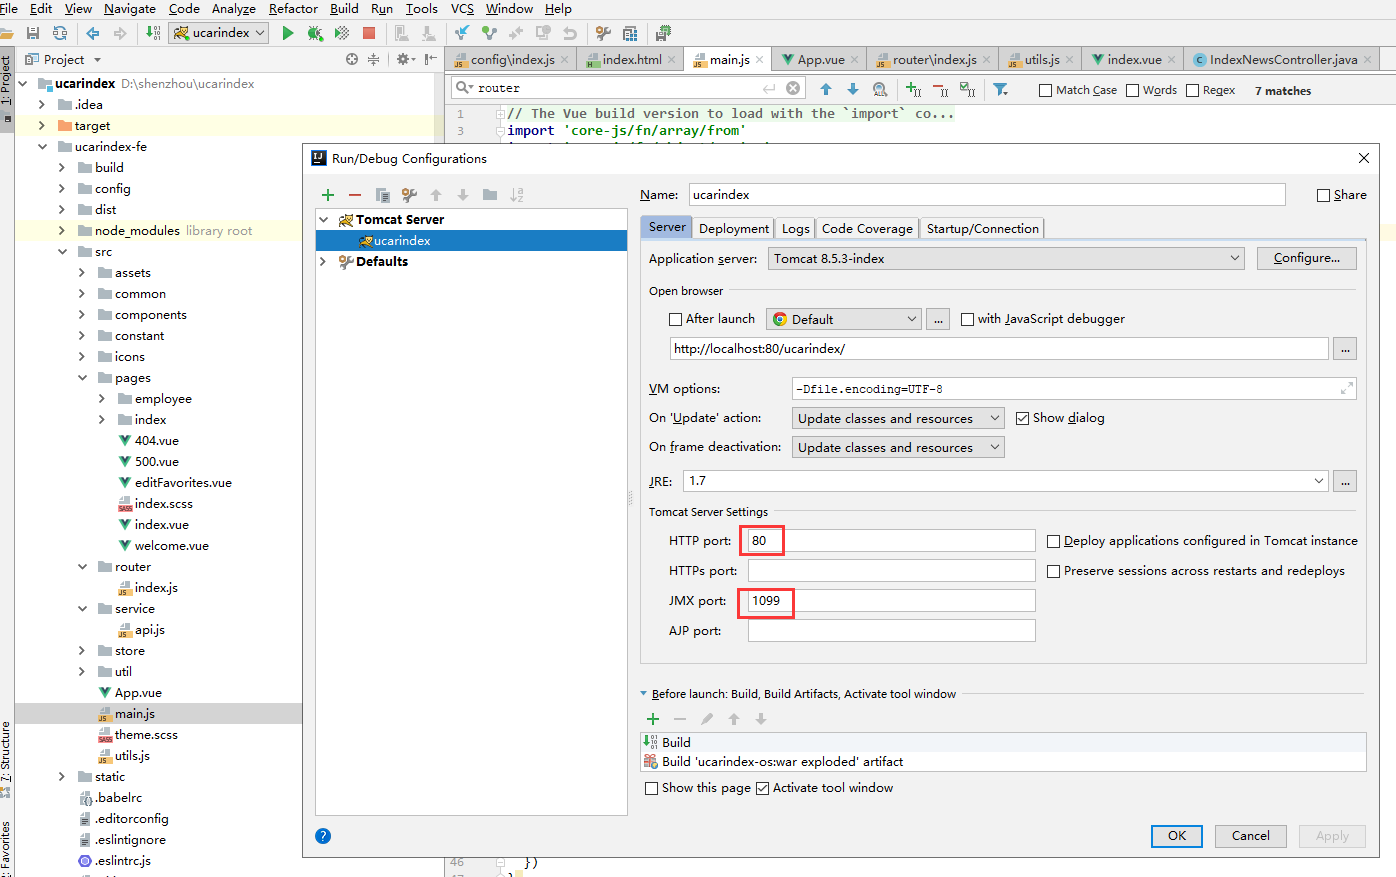Expand node_modules folder in project tree
This screenshot has width=1396, height=877.
click(62, 231)
